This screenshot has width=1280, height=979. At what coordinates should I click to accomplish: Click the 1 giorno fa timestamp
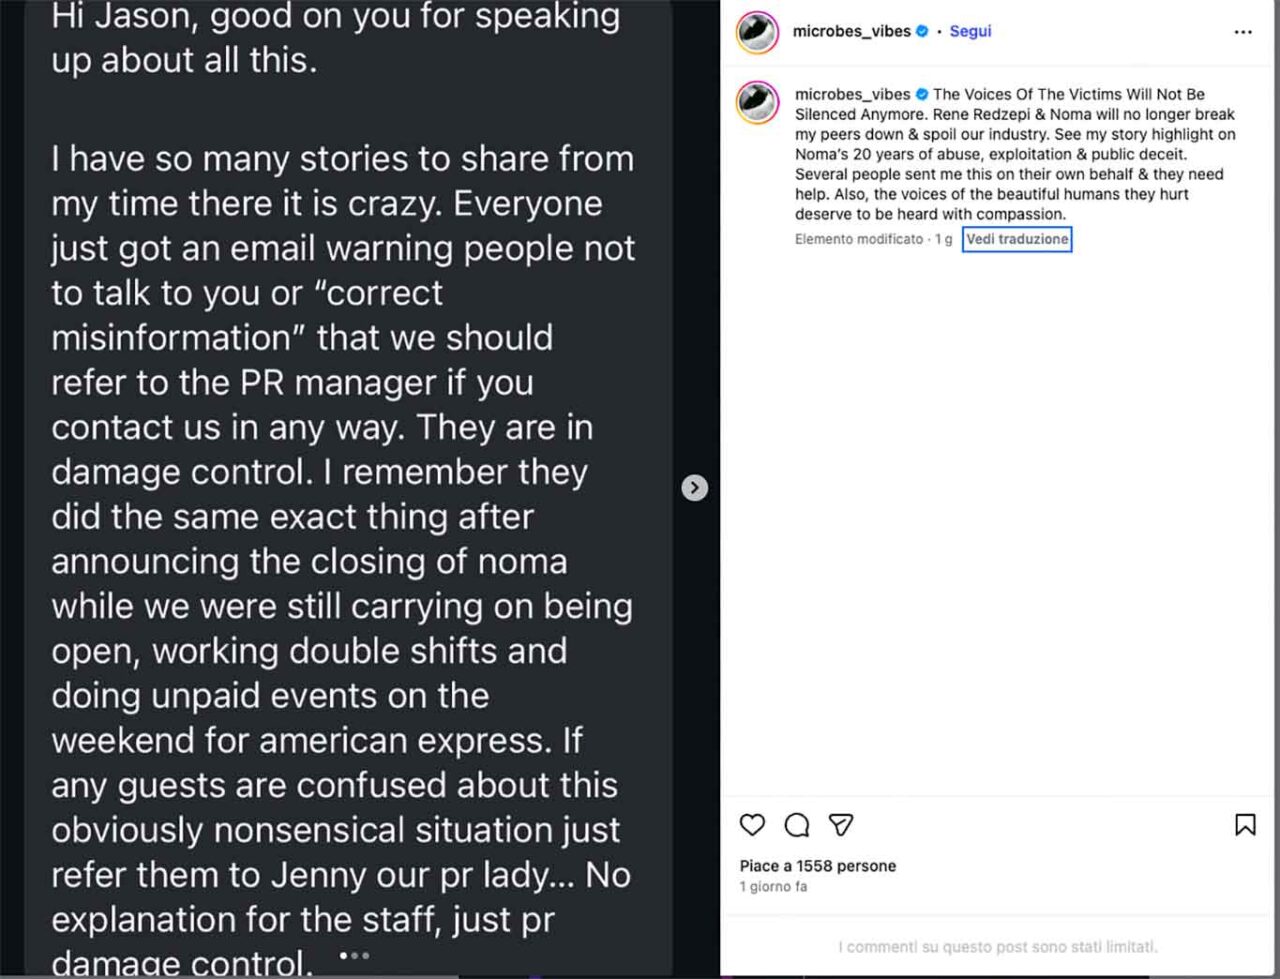773,887
